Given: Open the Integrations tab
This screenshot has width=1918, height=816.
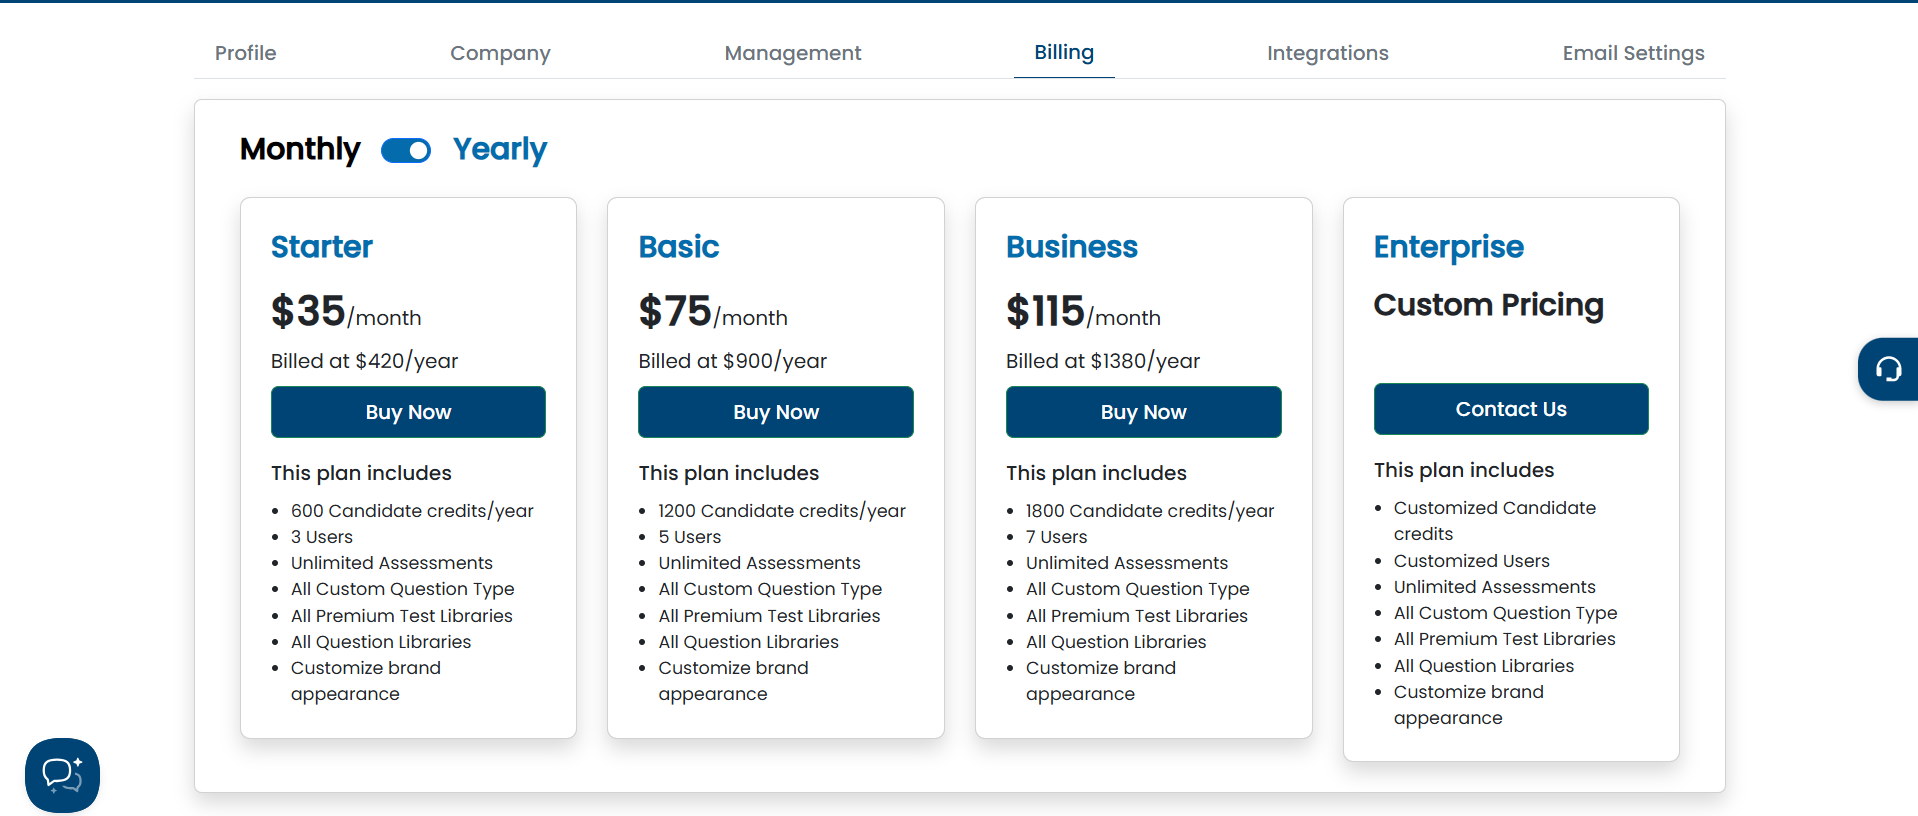Looking at the screenshot, I should (1327, 53).
